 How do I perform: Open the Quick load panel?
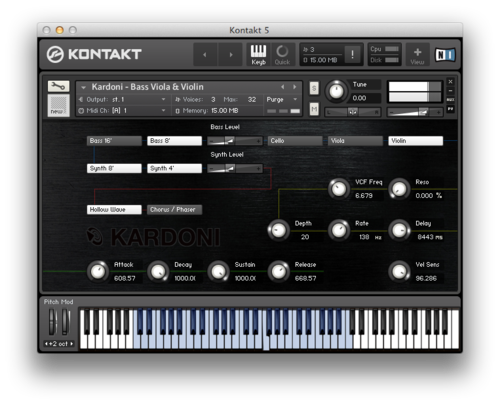(x=282, y=54)
